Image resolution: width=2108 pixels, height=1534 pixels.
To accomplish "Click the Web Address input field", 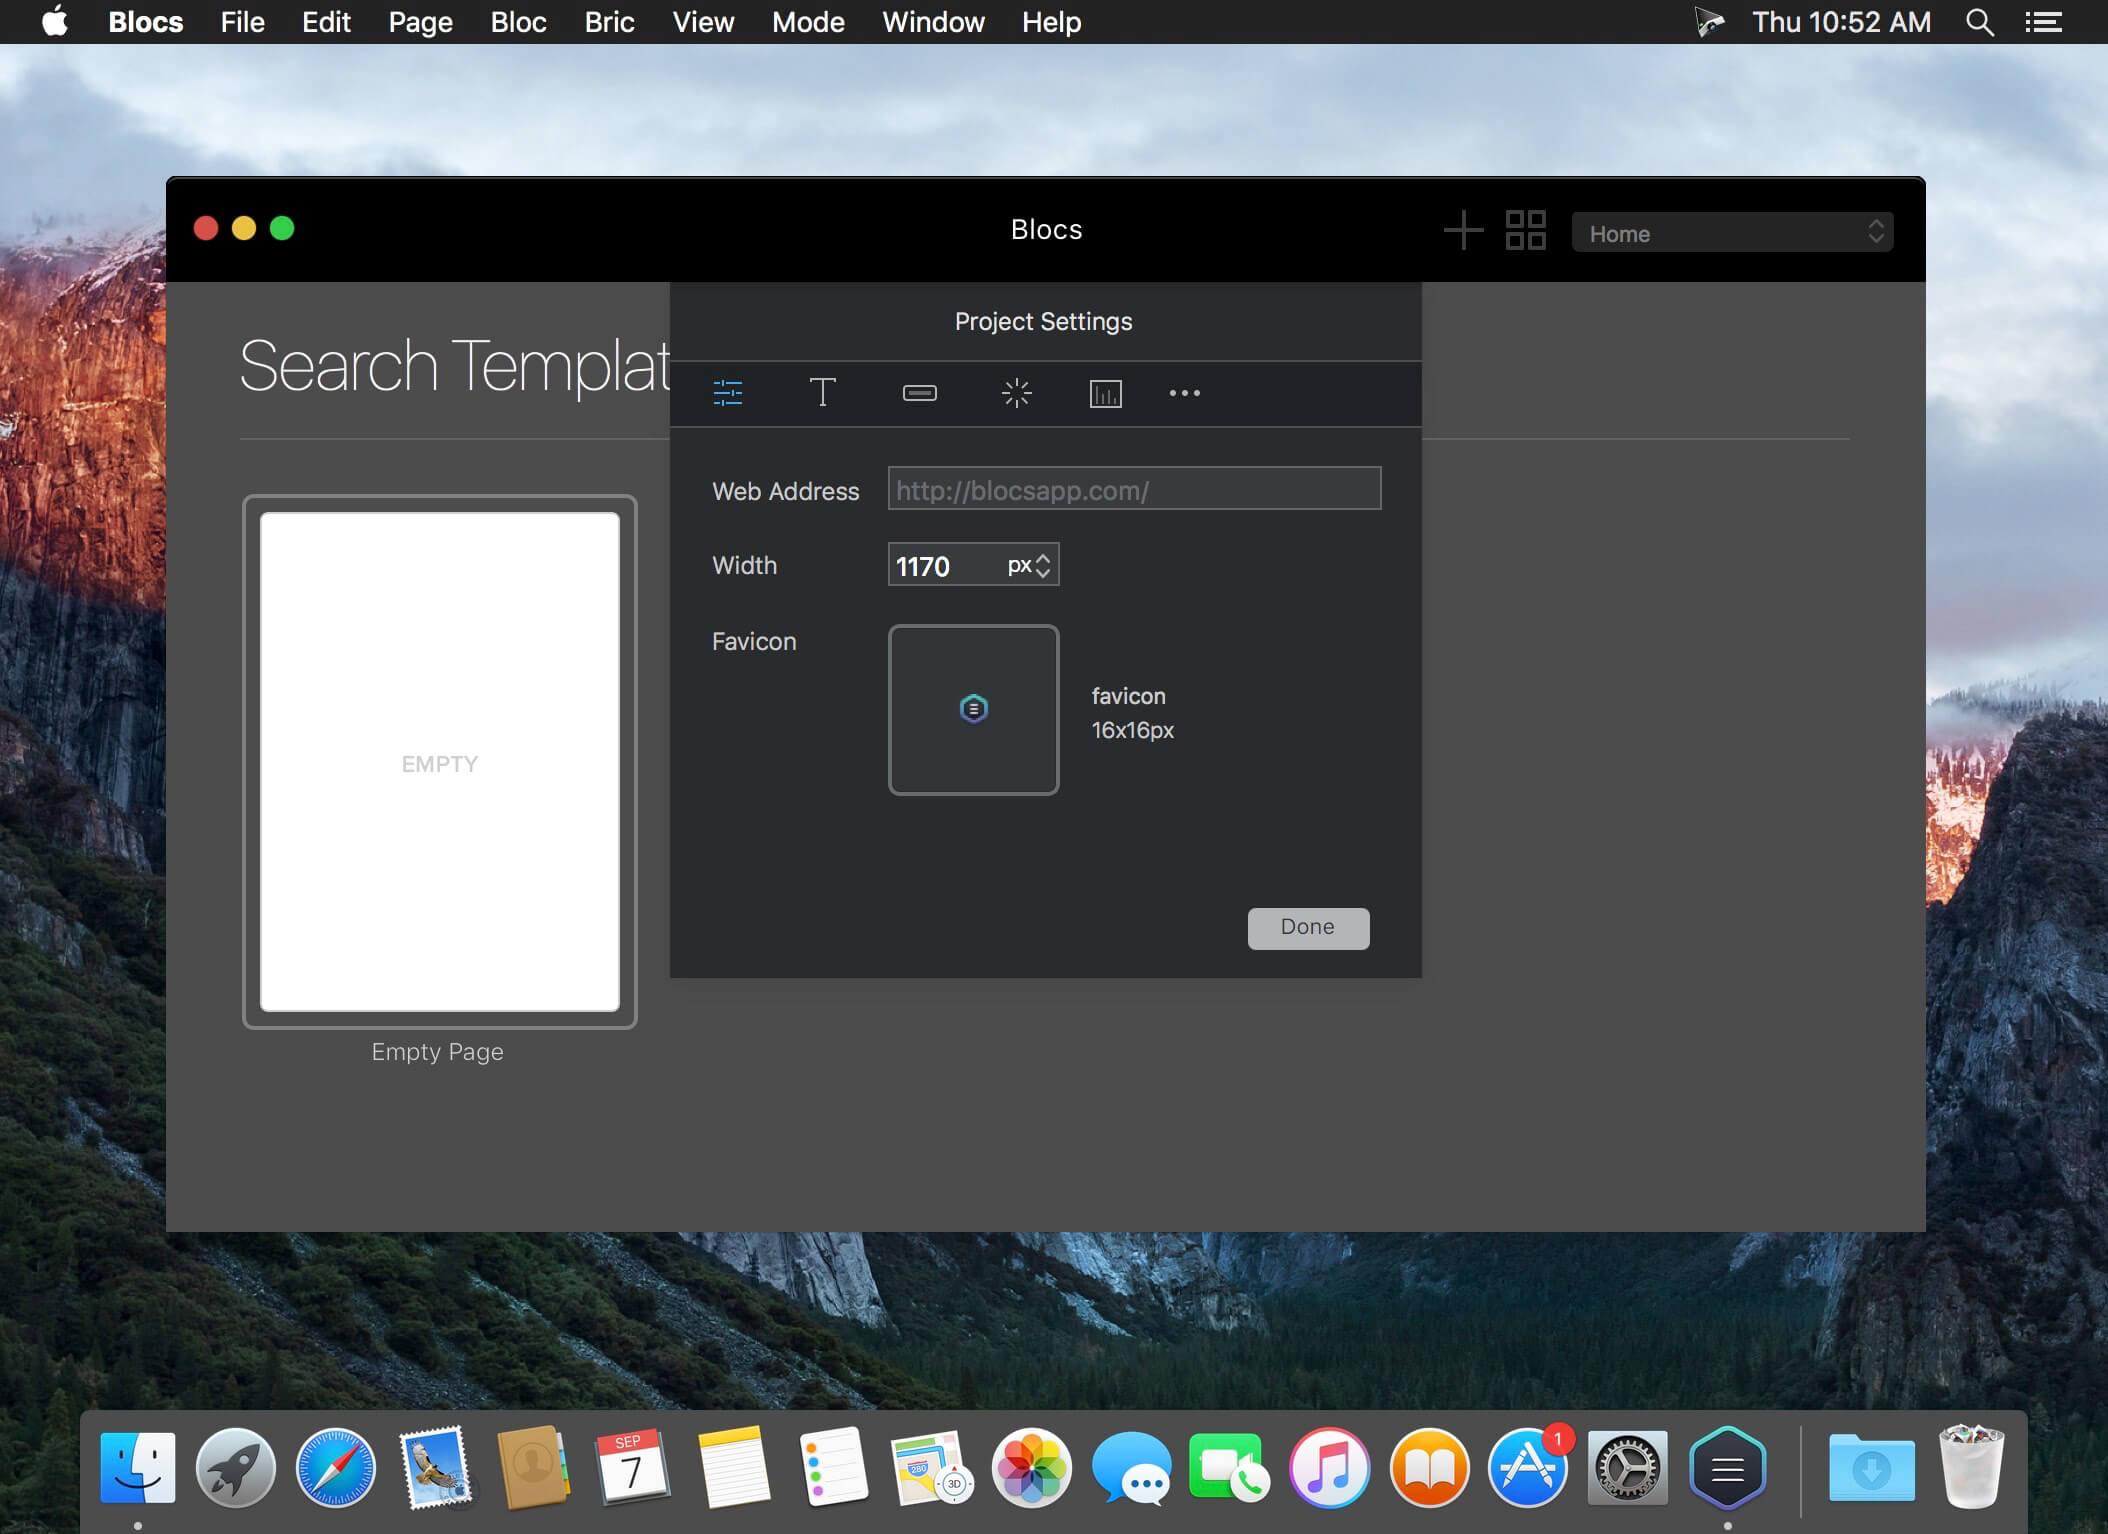I will point(1134,489).
